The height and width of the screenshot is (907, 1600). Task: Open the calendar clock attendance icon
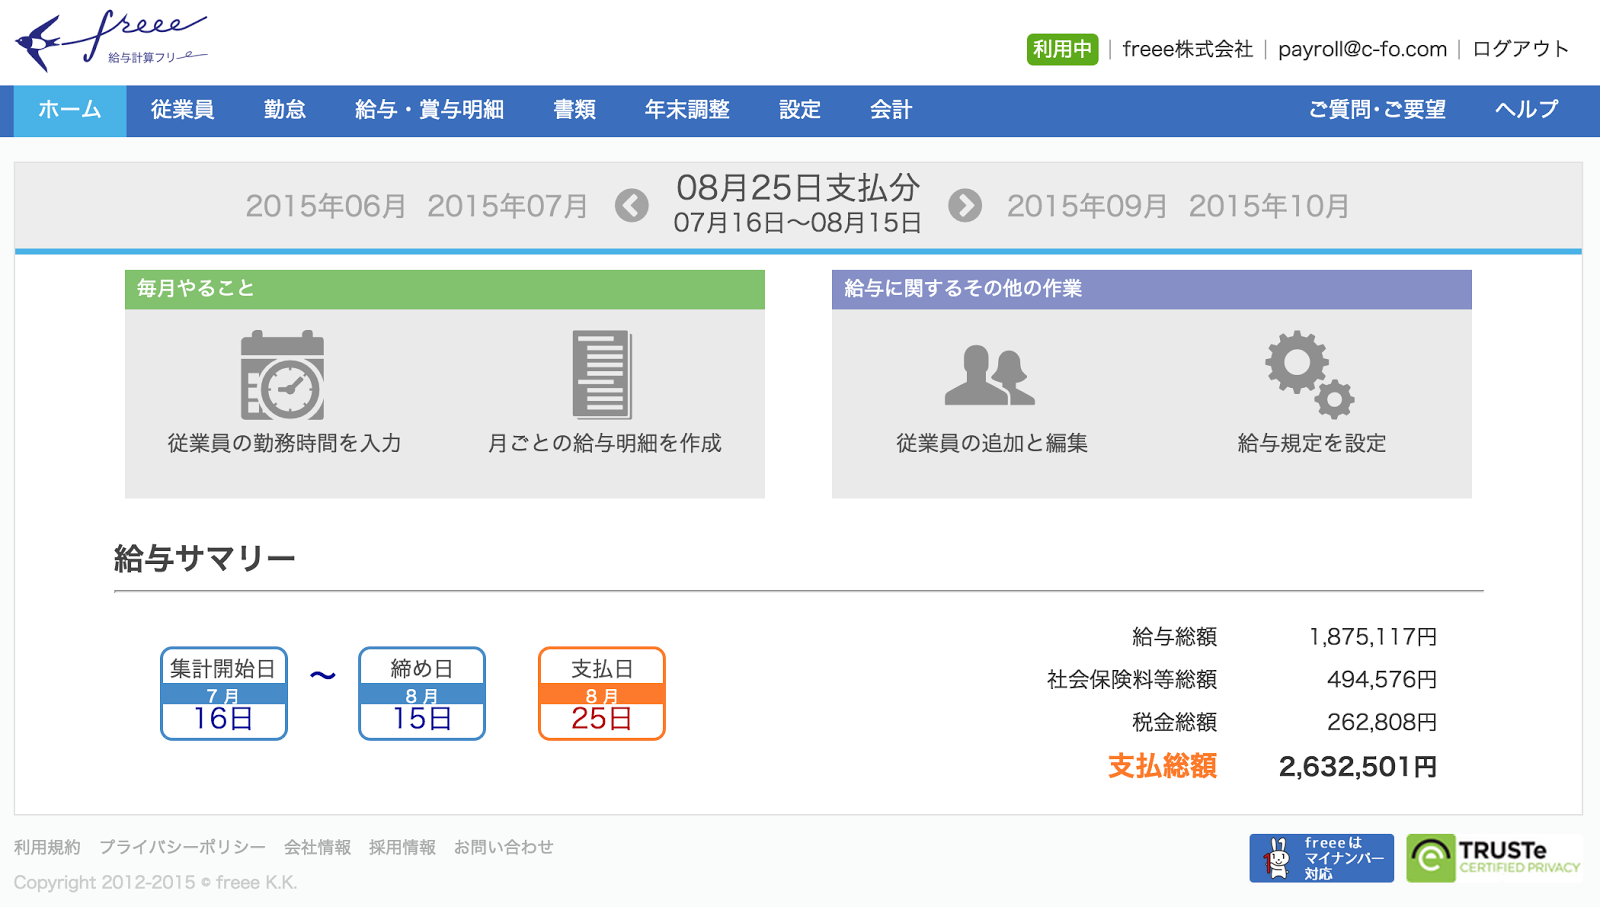283,375
